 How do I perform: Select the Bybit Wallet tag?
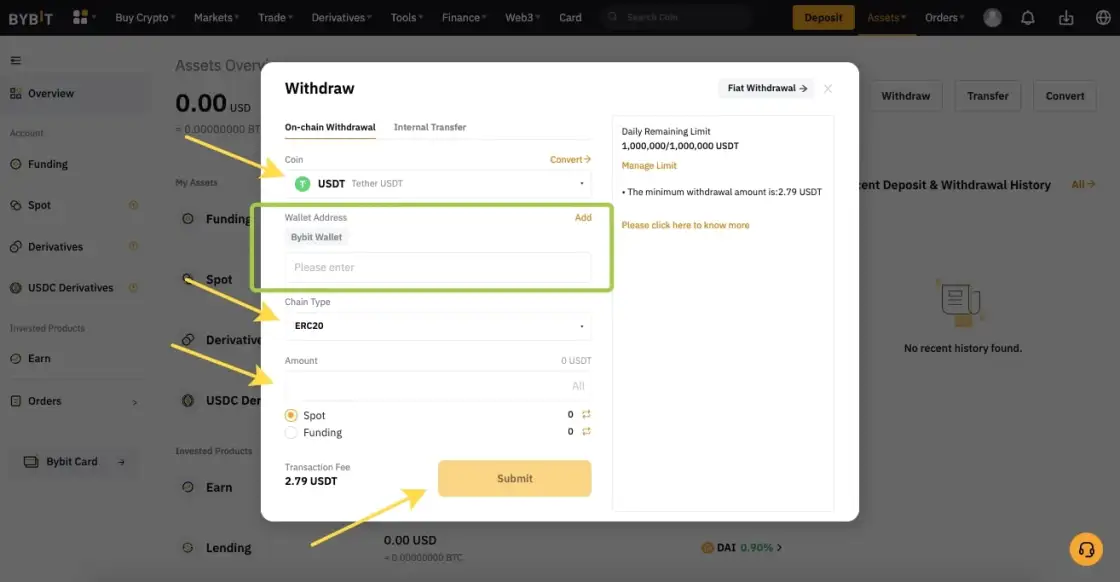pyautogui.click(x=316, y=237)
